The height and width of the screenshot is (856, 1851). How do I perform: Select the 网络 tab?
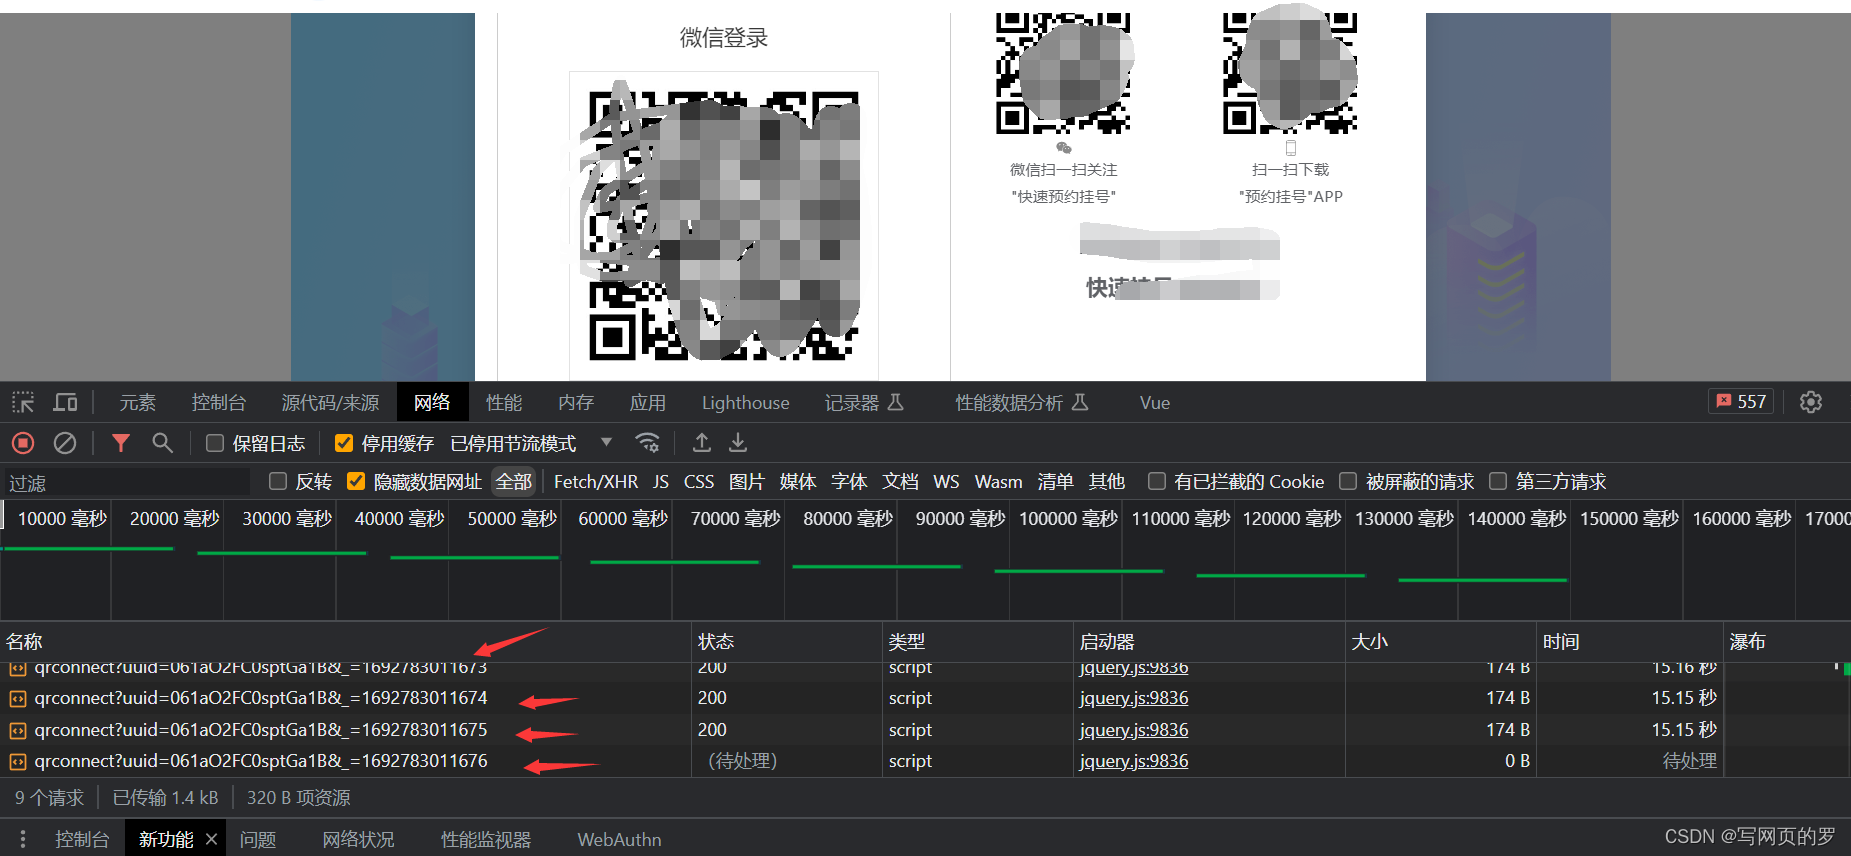pyautogui.click(x=432, y=402)
